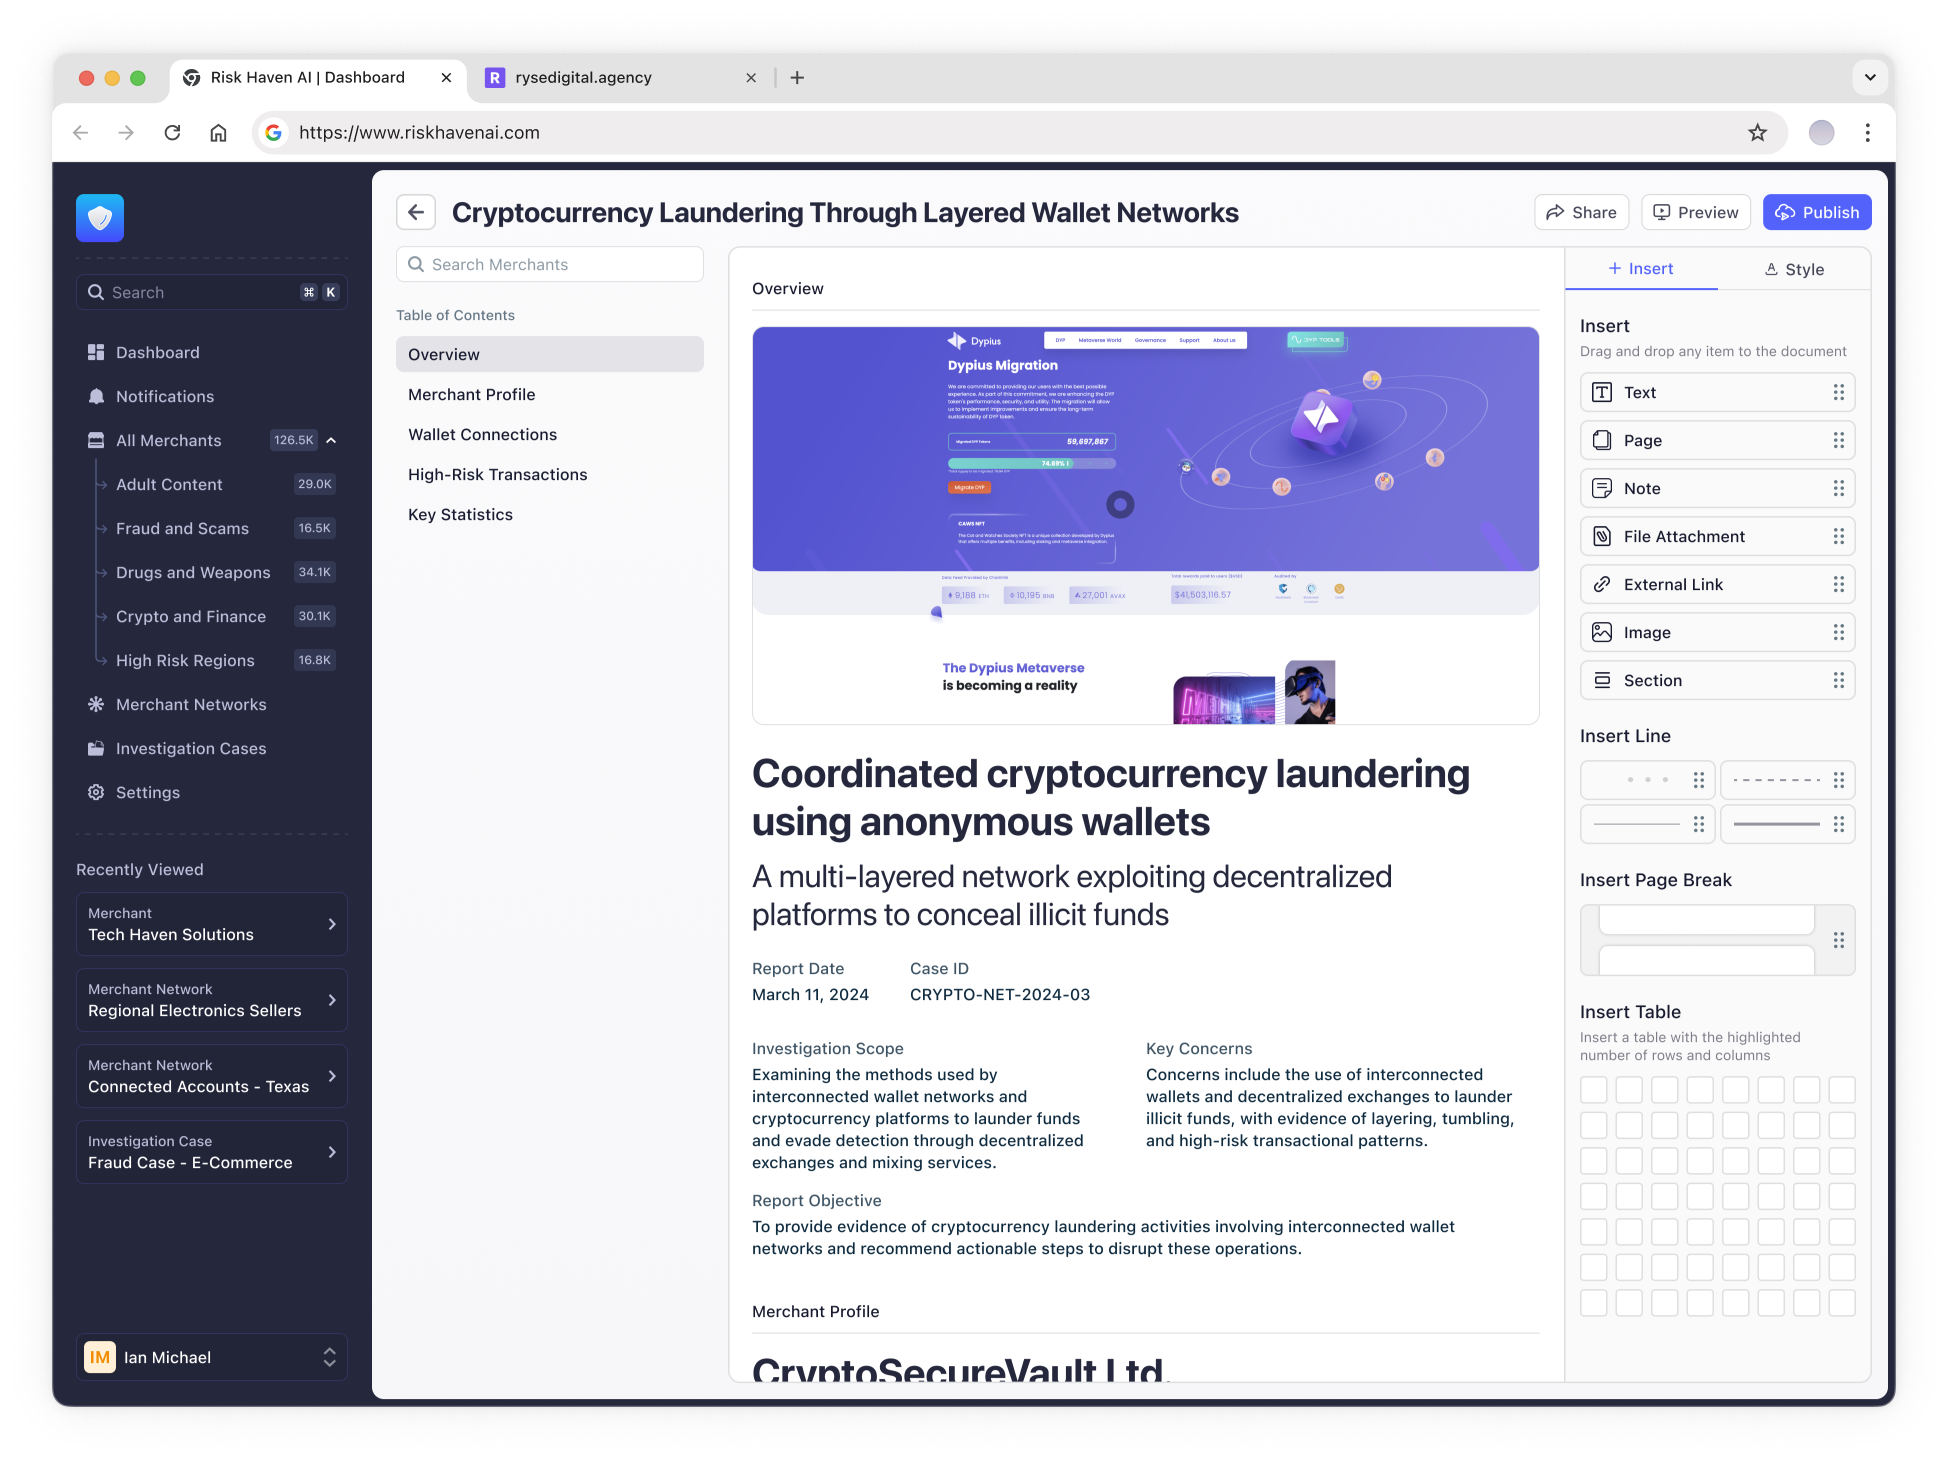Click the Search Merchants field
This screenshot has width=1948, height=1459.
[x=550, y=264]
